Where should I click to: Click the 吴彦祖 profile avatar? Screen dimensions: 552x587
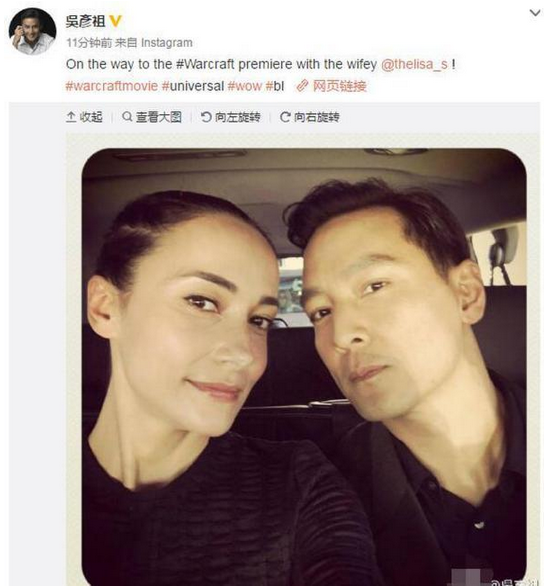tap(33, 31)
